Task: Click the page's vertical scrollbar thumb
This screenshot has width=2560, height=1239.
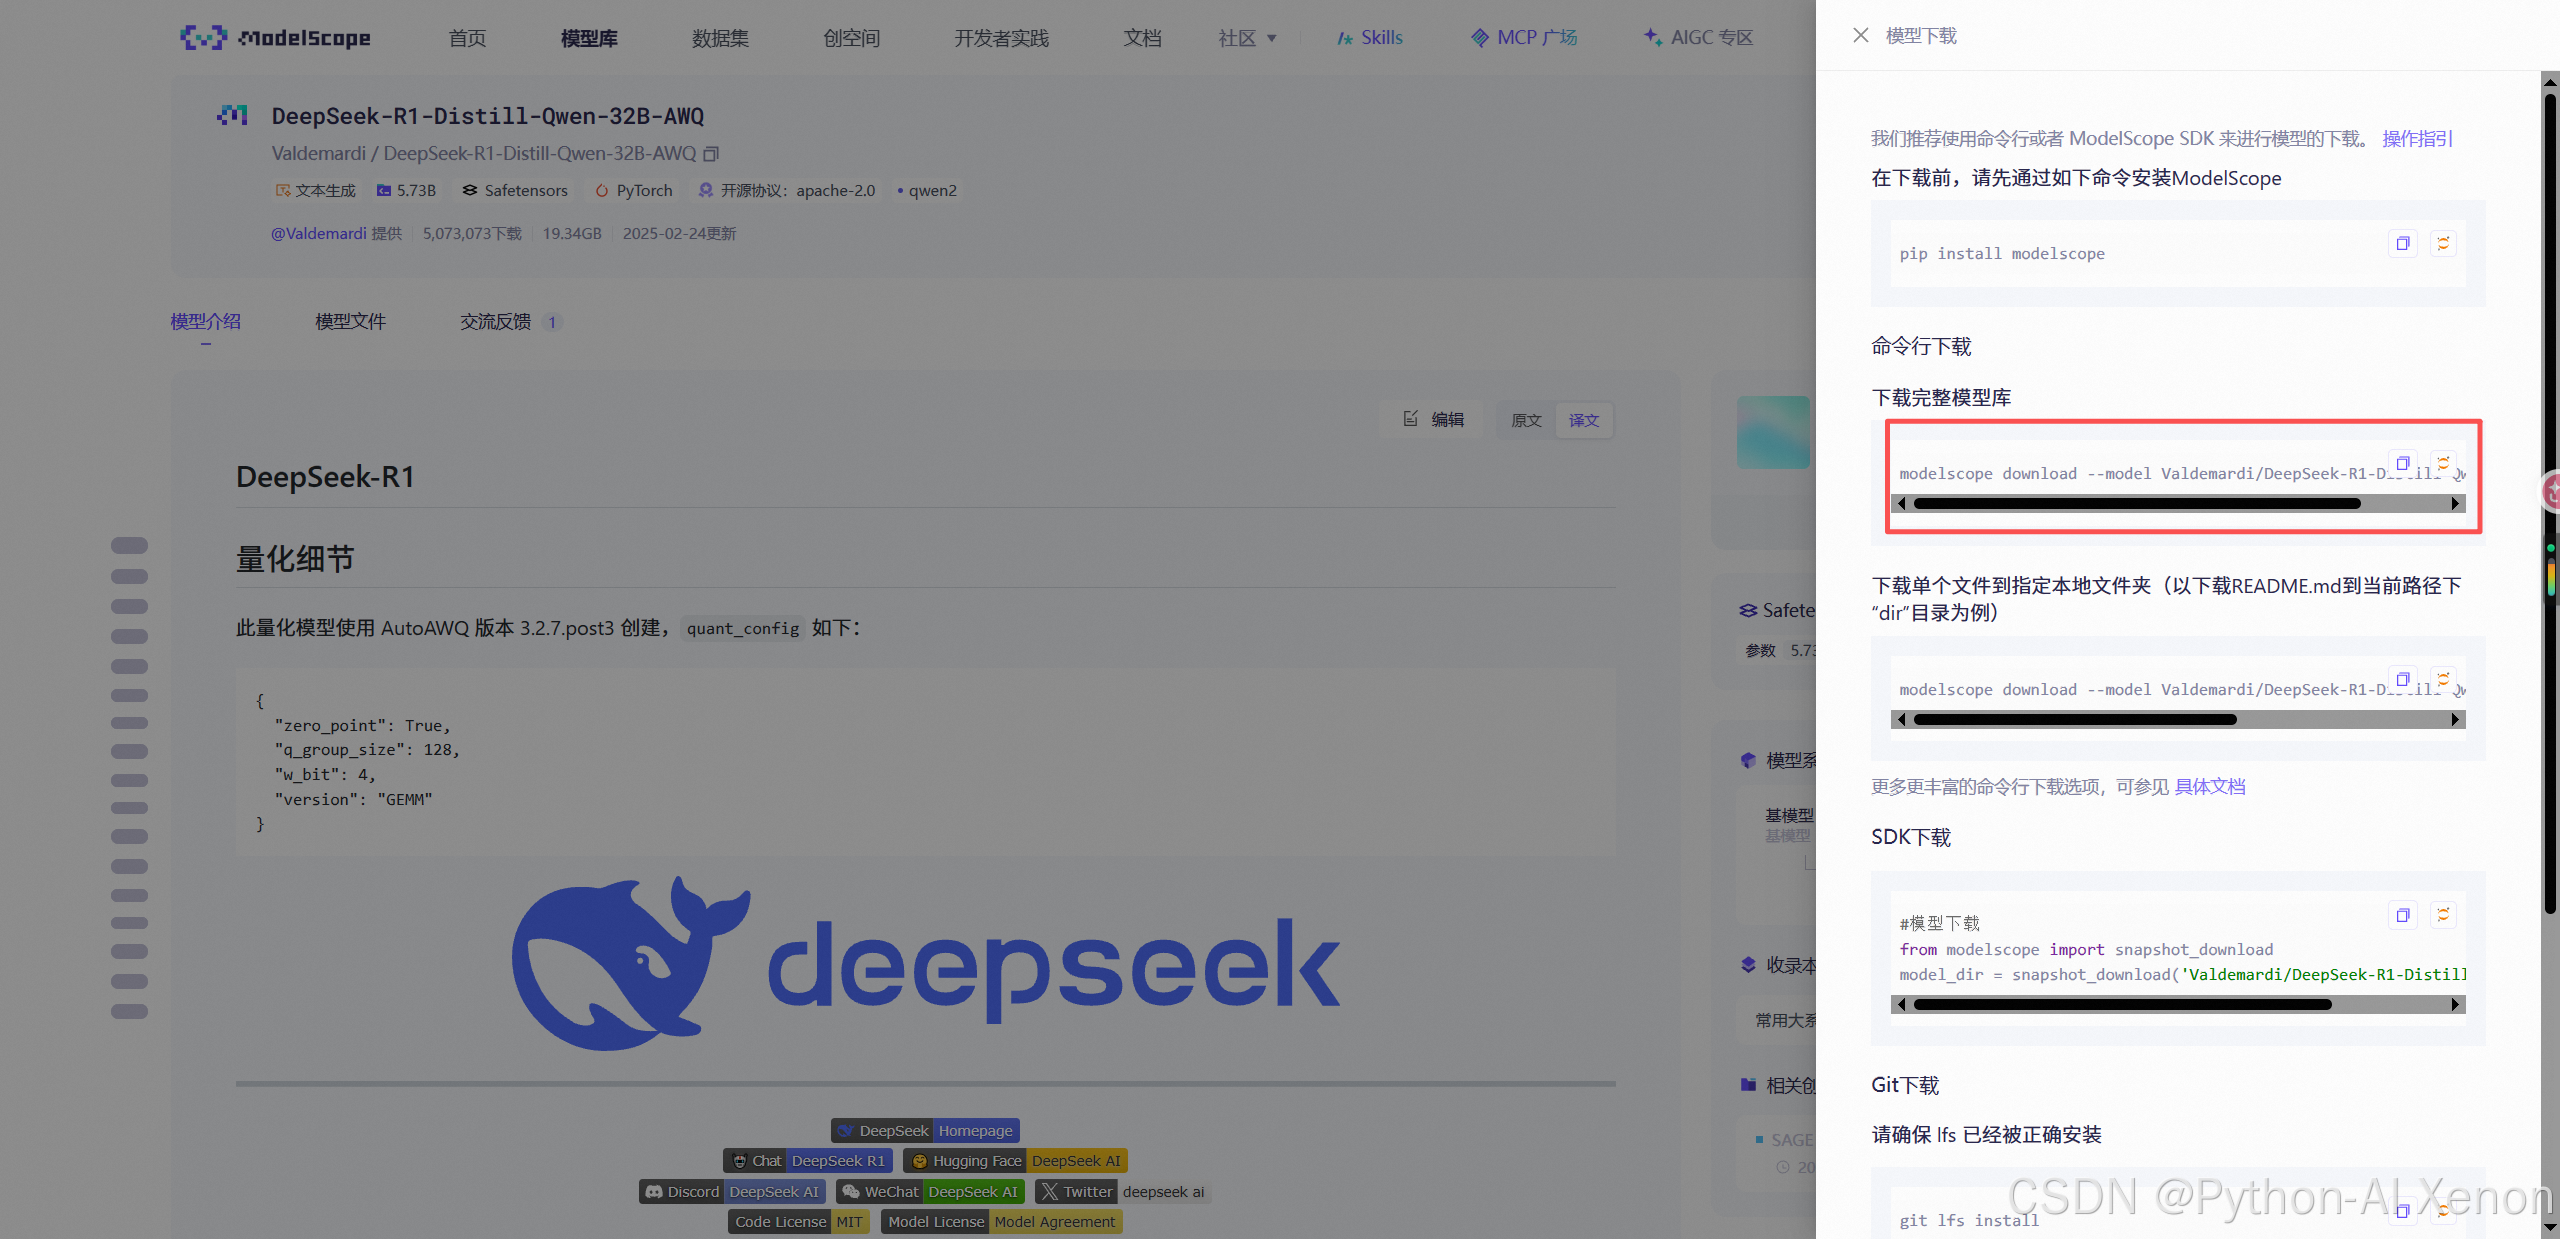Action: (x=2550, y=503)
